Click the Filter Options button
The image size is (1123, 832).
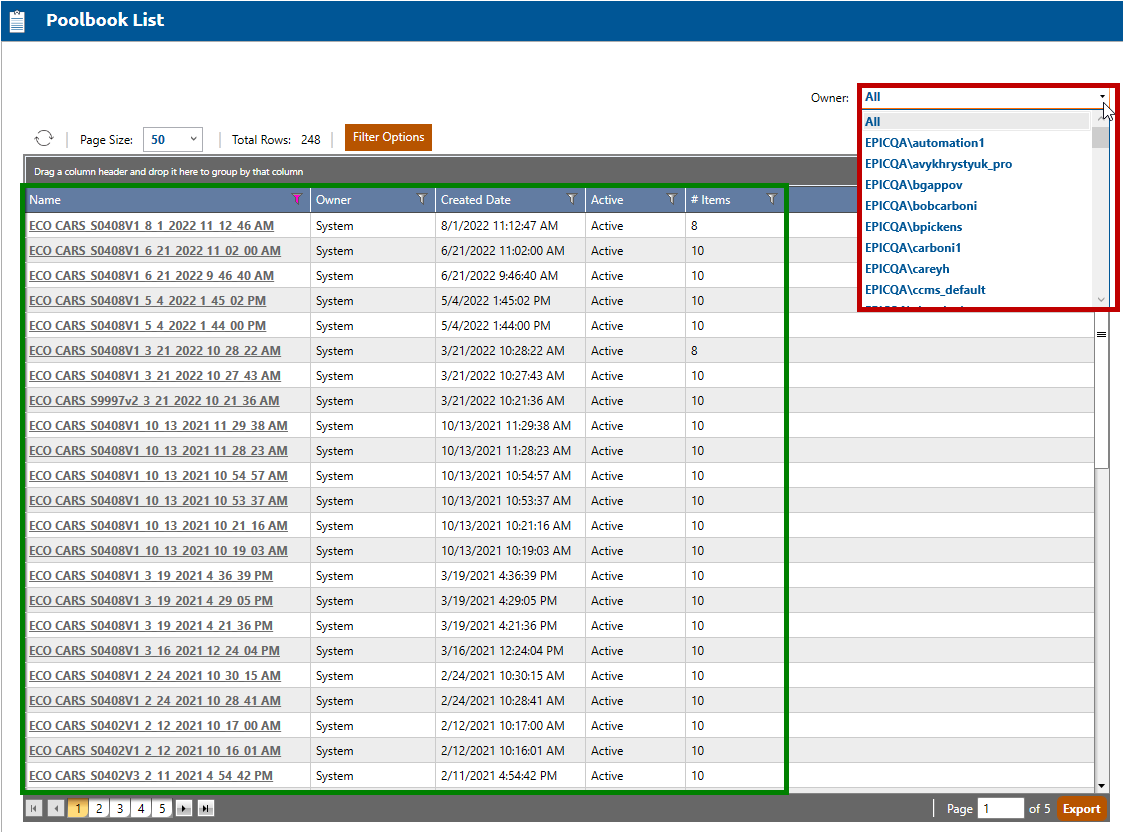point(388,138)
